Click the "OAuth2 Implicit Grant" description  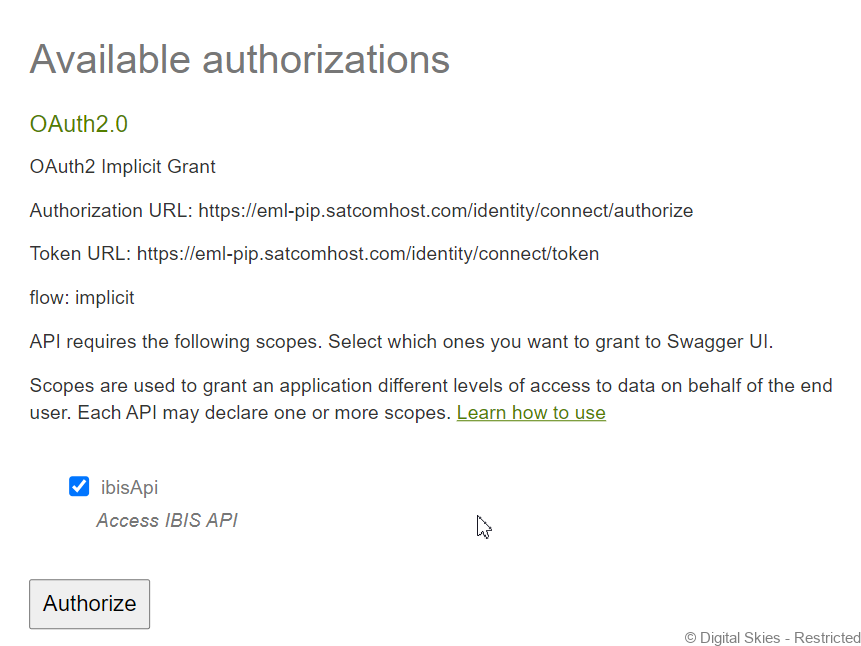click(x=123, y=167)
